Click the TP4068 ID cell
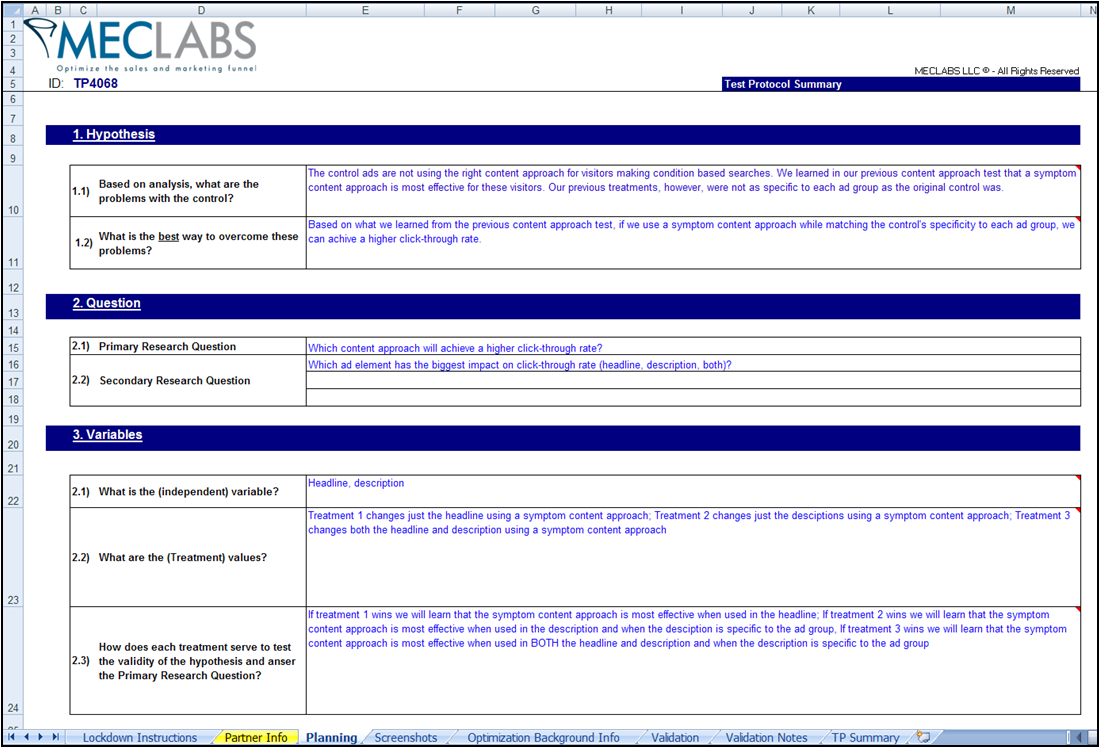Image resolution: width=1100 pixels, height=748 pixels. pos(96,84)
